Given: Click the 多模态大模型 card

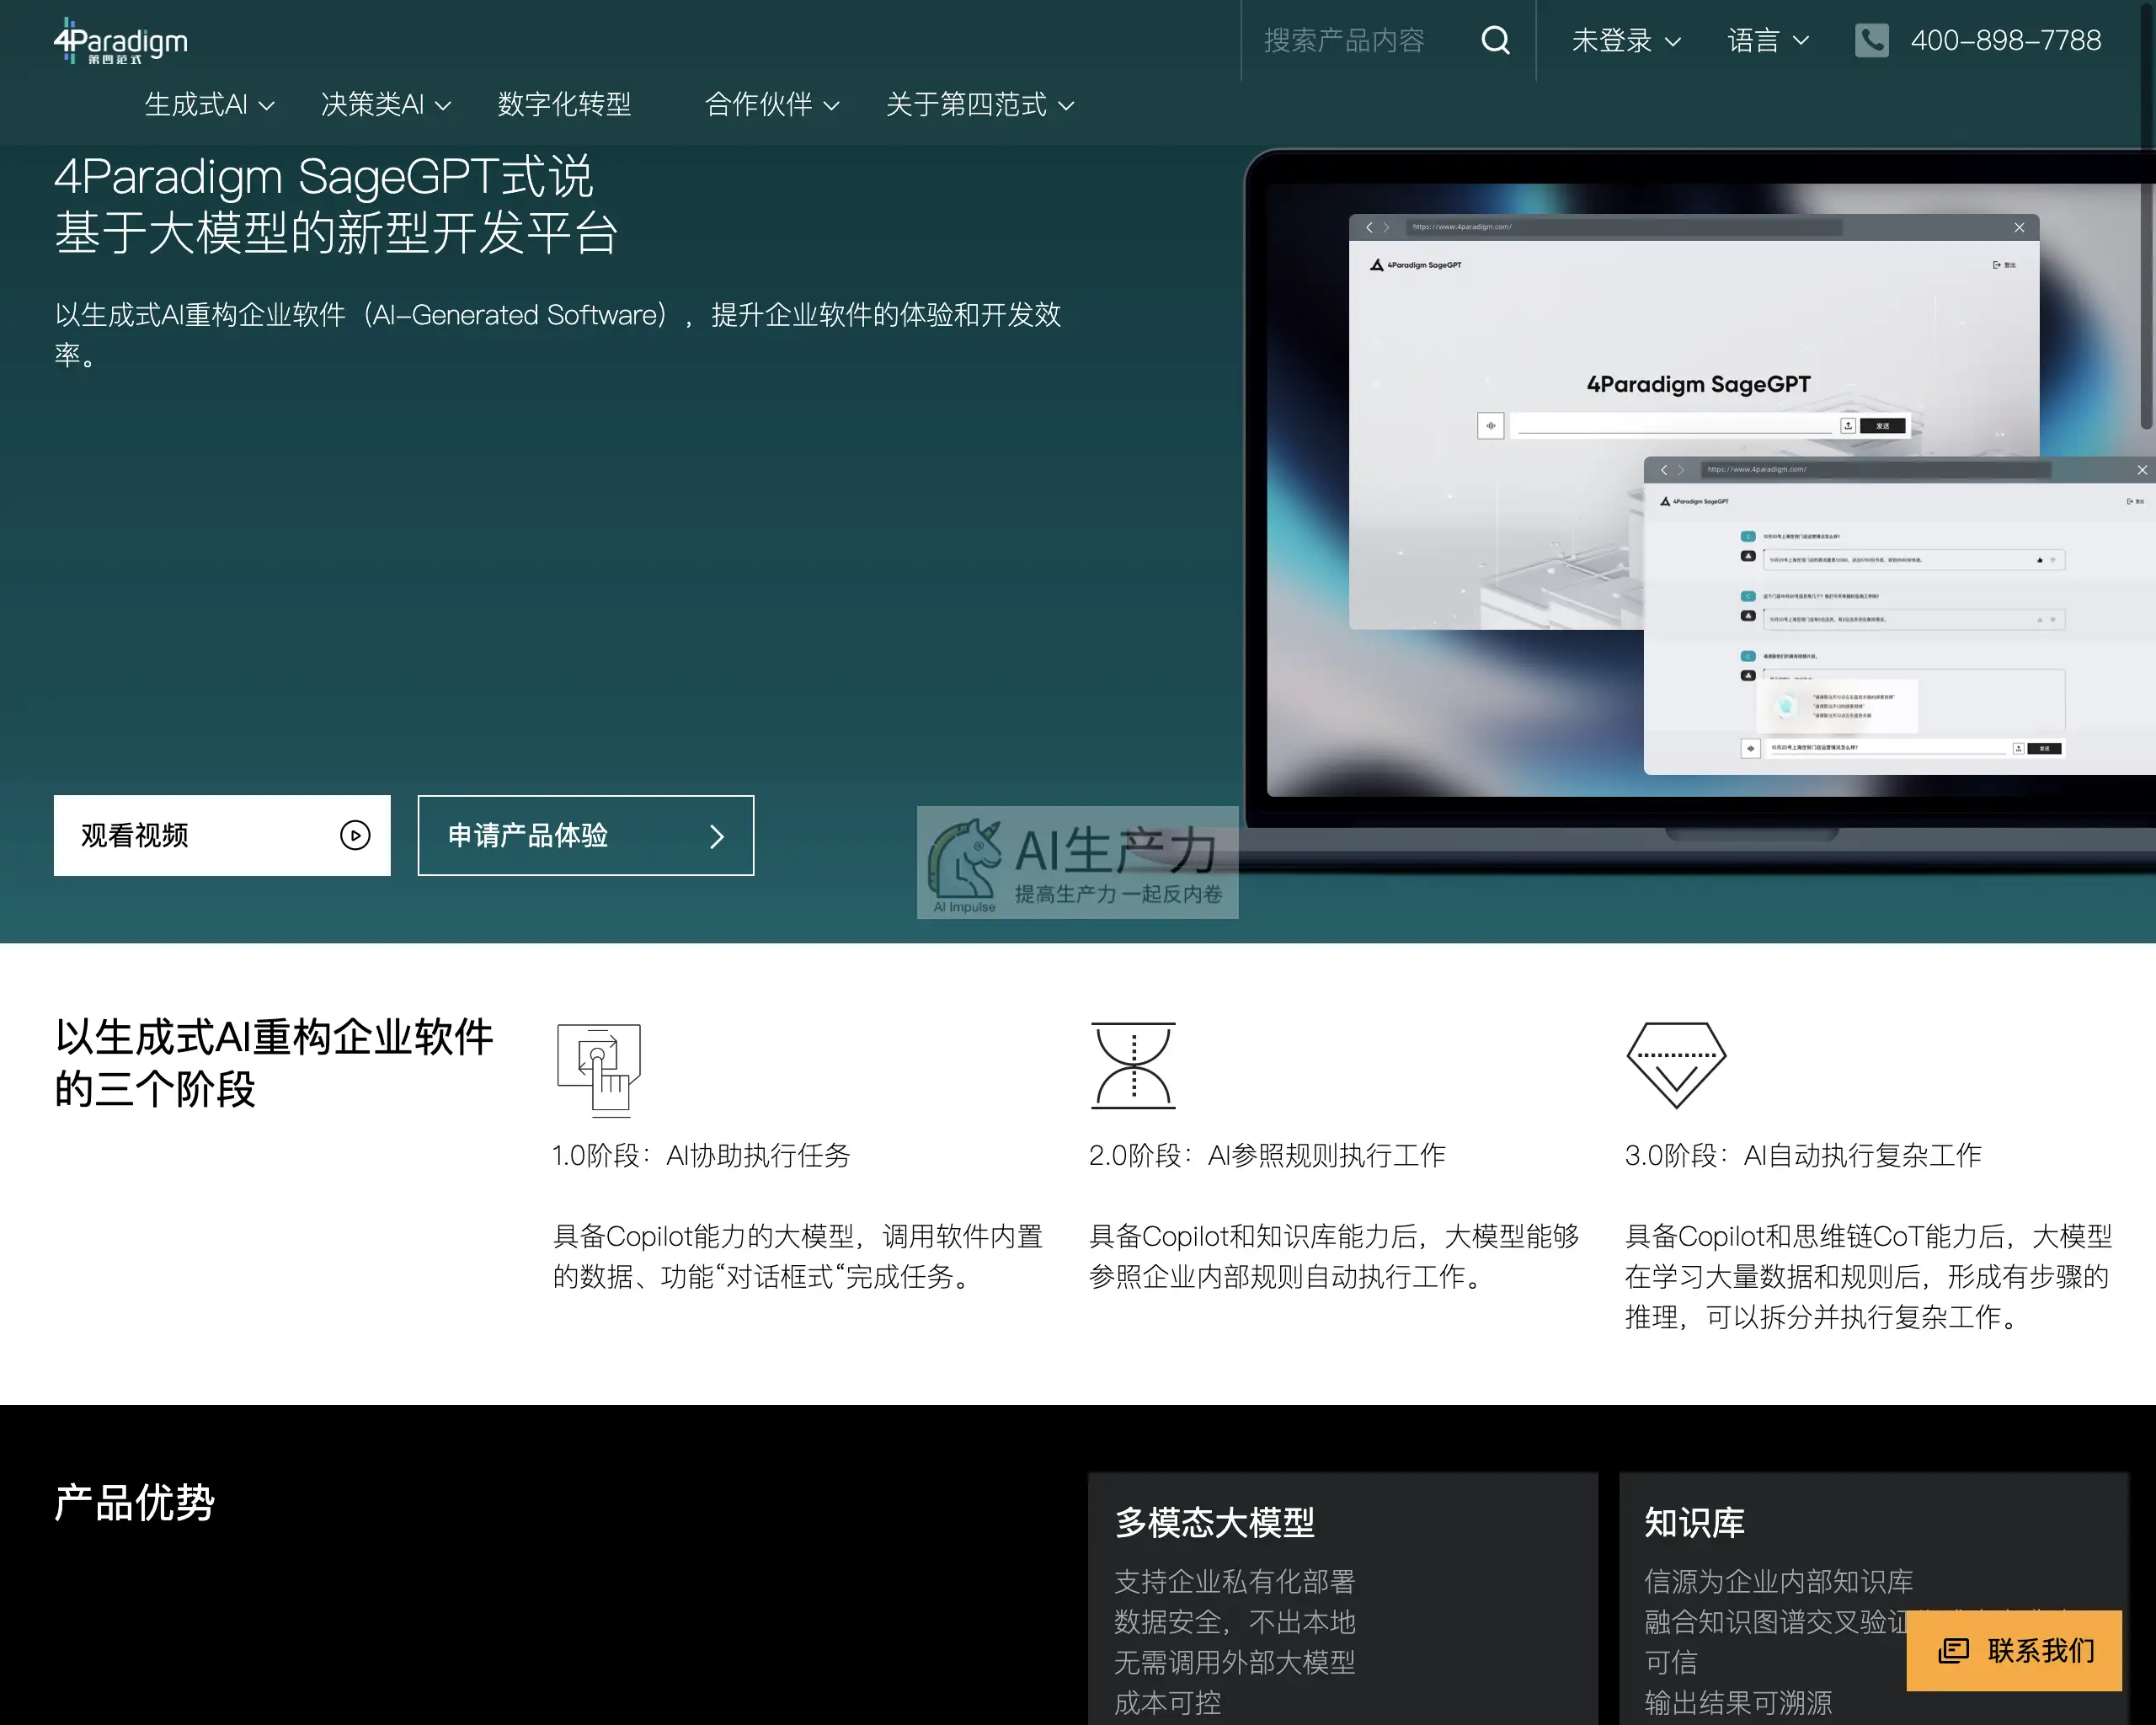Looking at the screenshot, I should (x=1343, y=1598).
